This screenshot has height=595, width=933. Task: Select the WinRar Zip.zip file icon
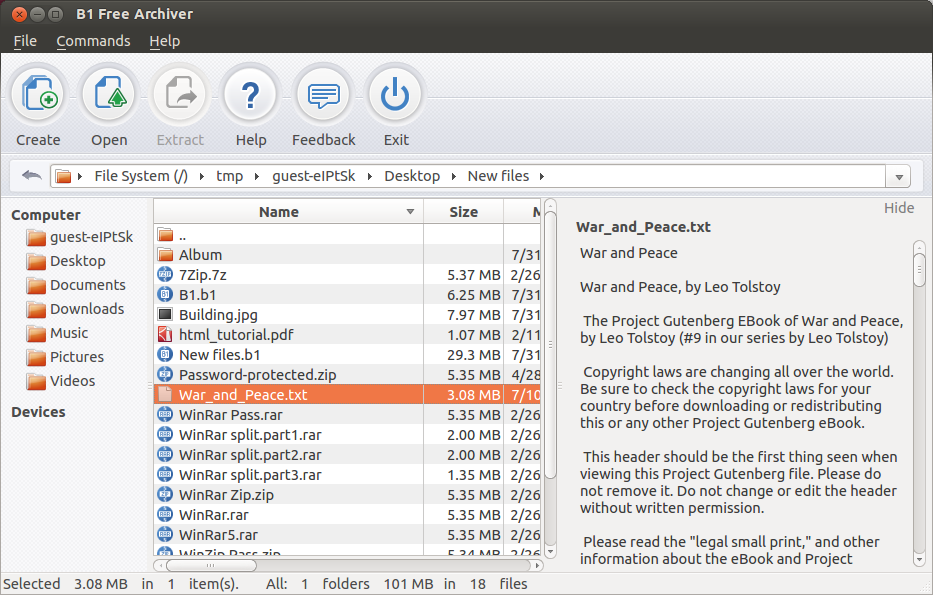click(165, 494)
